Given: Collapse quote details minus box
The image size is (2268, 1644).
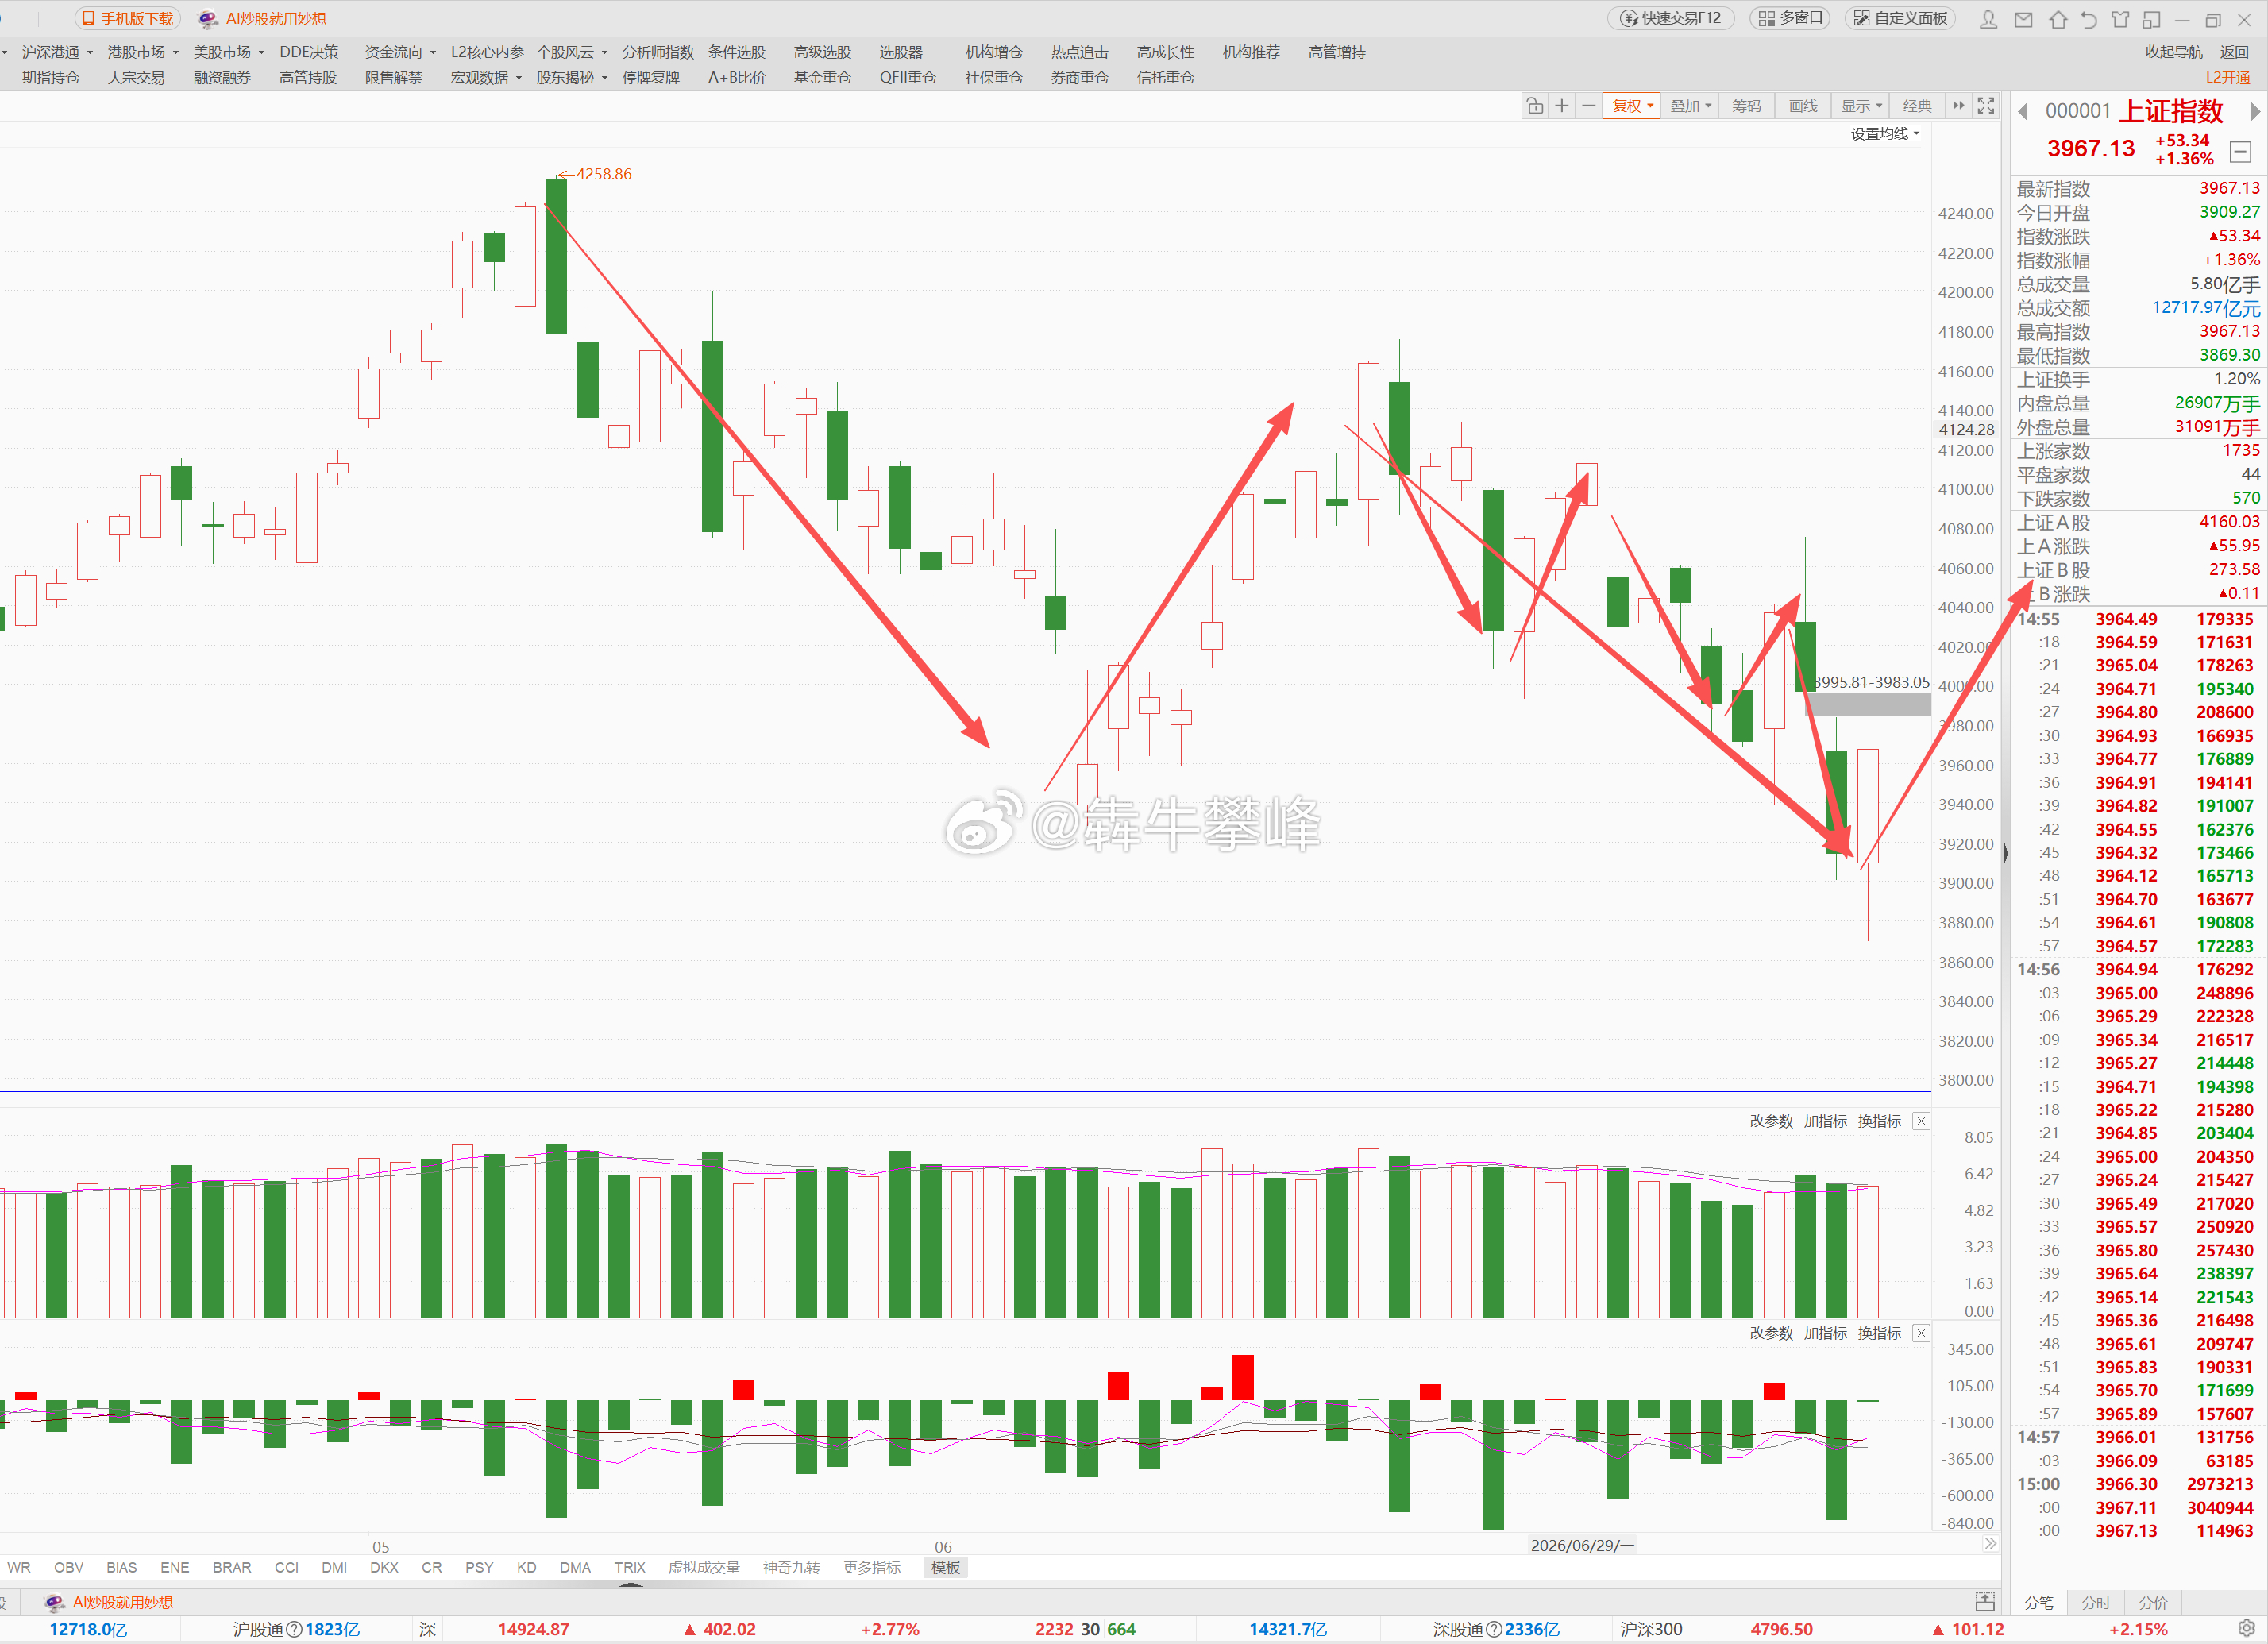Looking at the screenshot, I should point(2241,152).
